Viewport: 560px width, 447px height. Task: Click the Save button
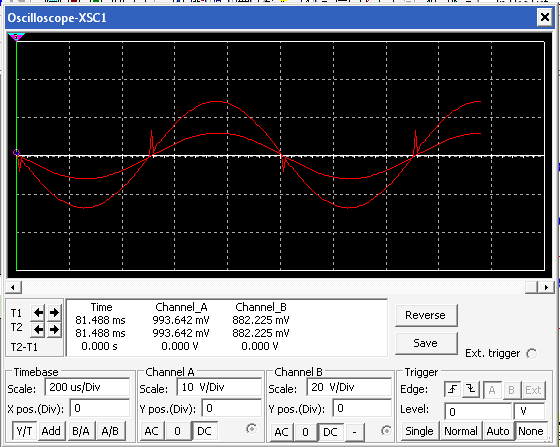pyautogui.click(x=426, y=343)
